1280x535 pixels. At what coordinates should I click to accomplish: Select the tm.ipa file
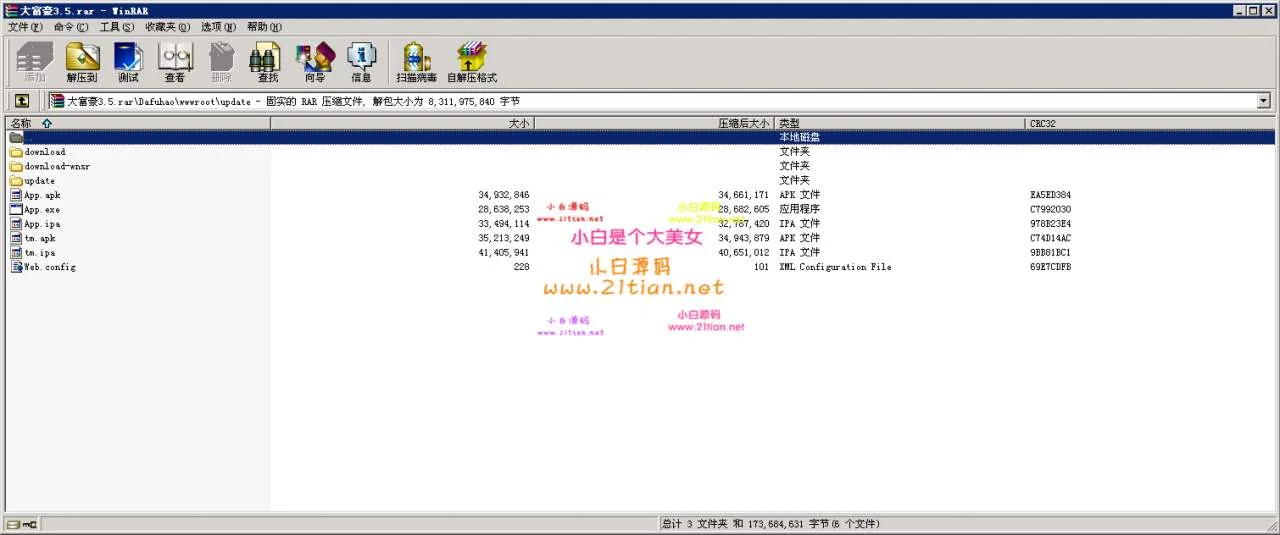click(40, 253)
